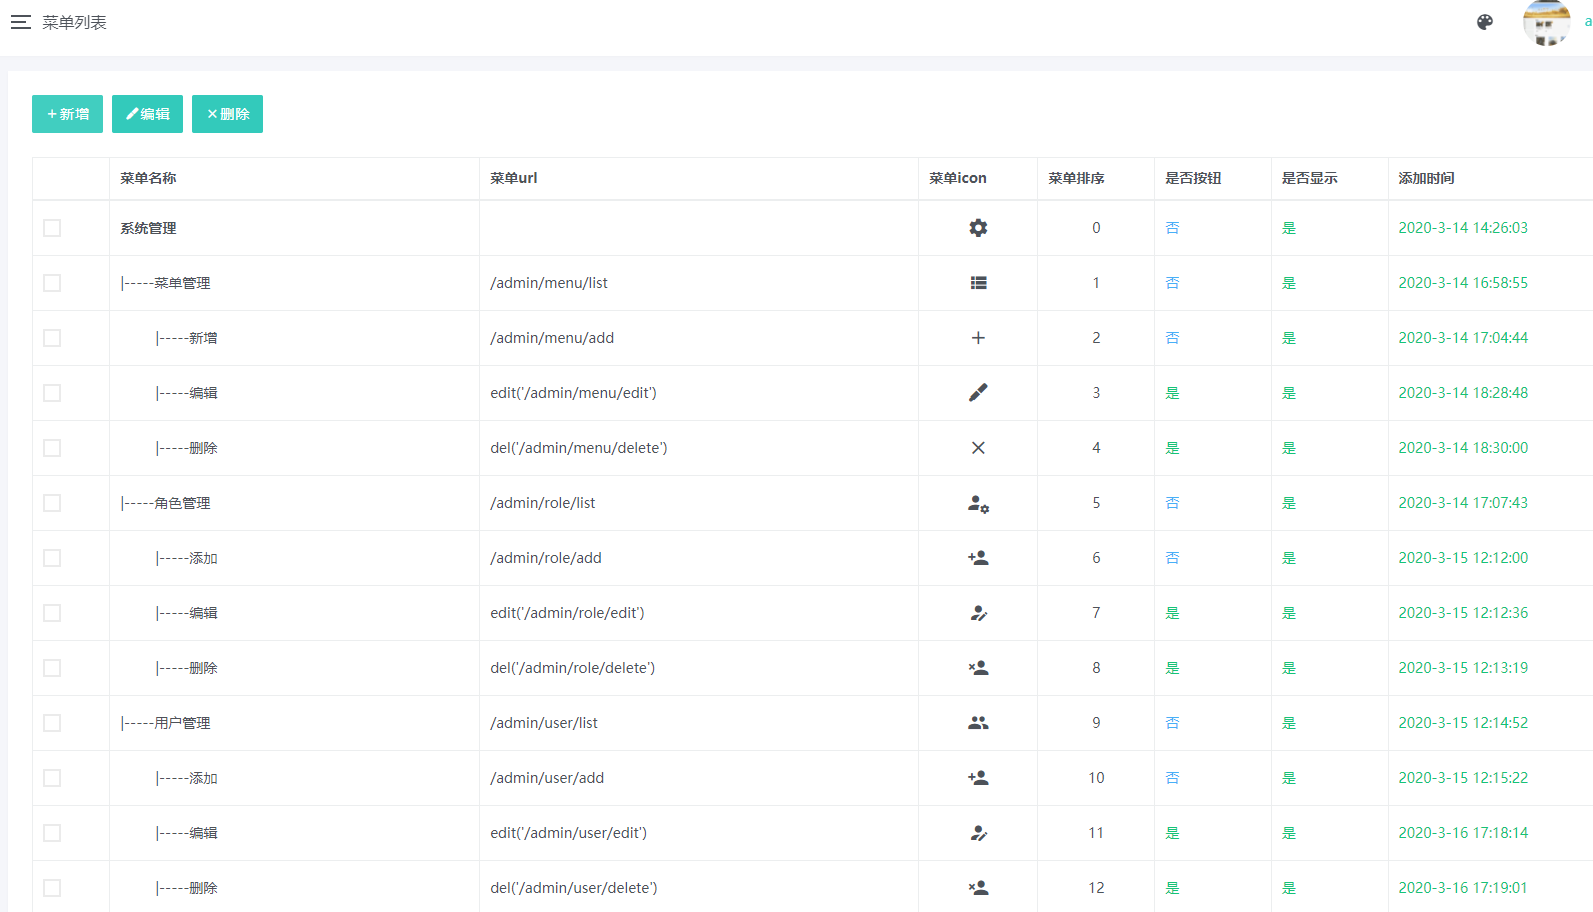The width and height of the screenshot is (1593, 912).
Task: Click the gear icon in 系统管理 row
Action: [978, 228]
